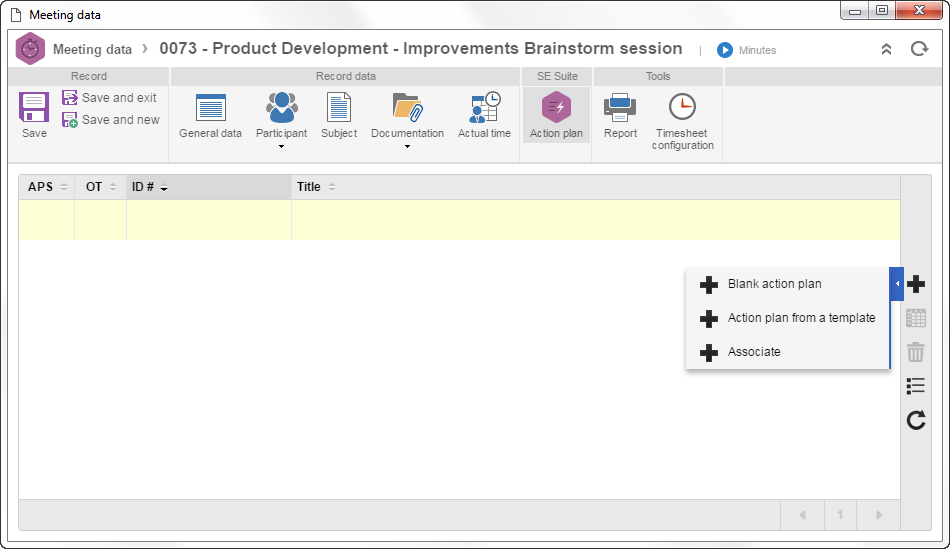The height and width of the screenshot is (549, 950).
Task: Click the Save floppy disk icon
Action: (34, 108)
